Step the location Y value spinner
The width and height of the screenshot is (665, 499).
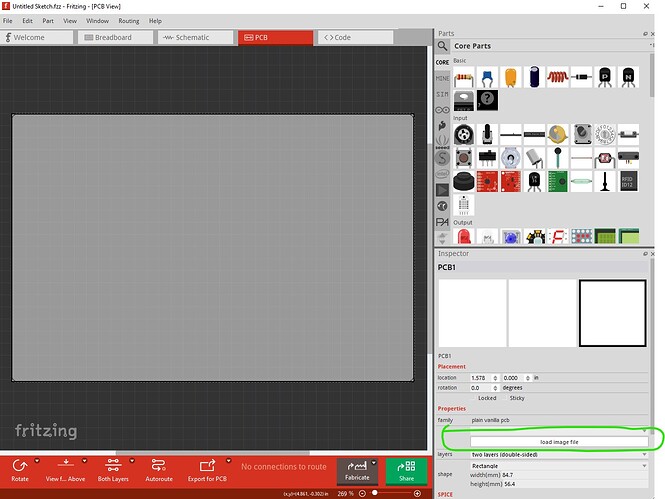point(528,378)
